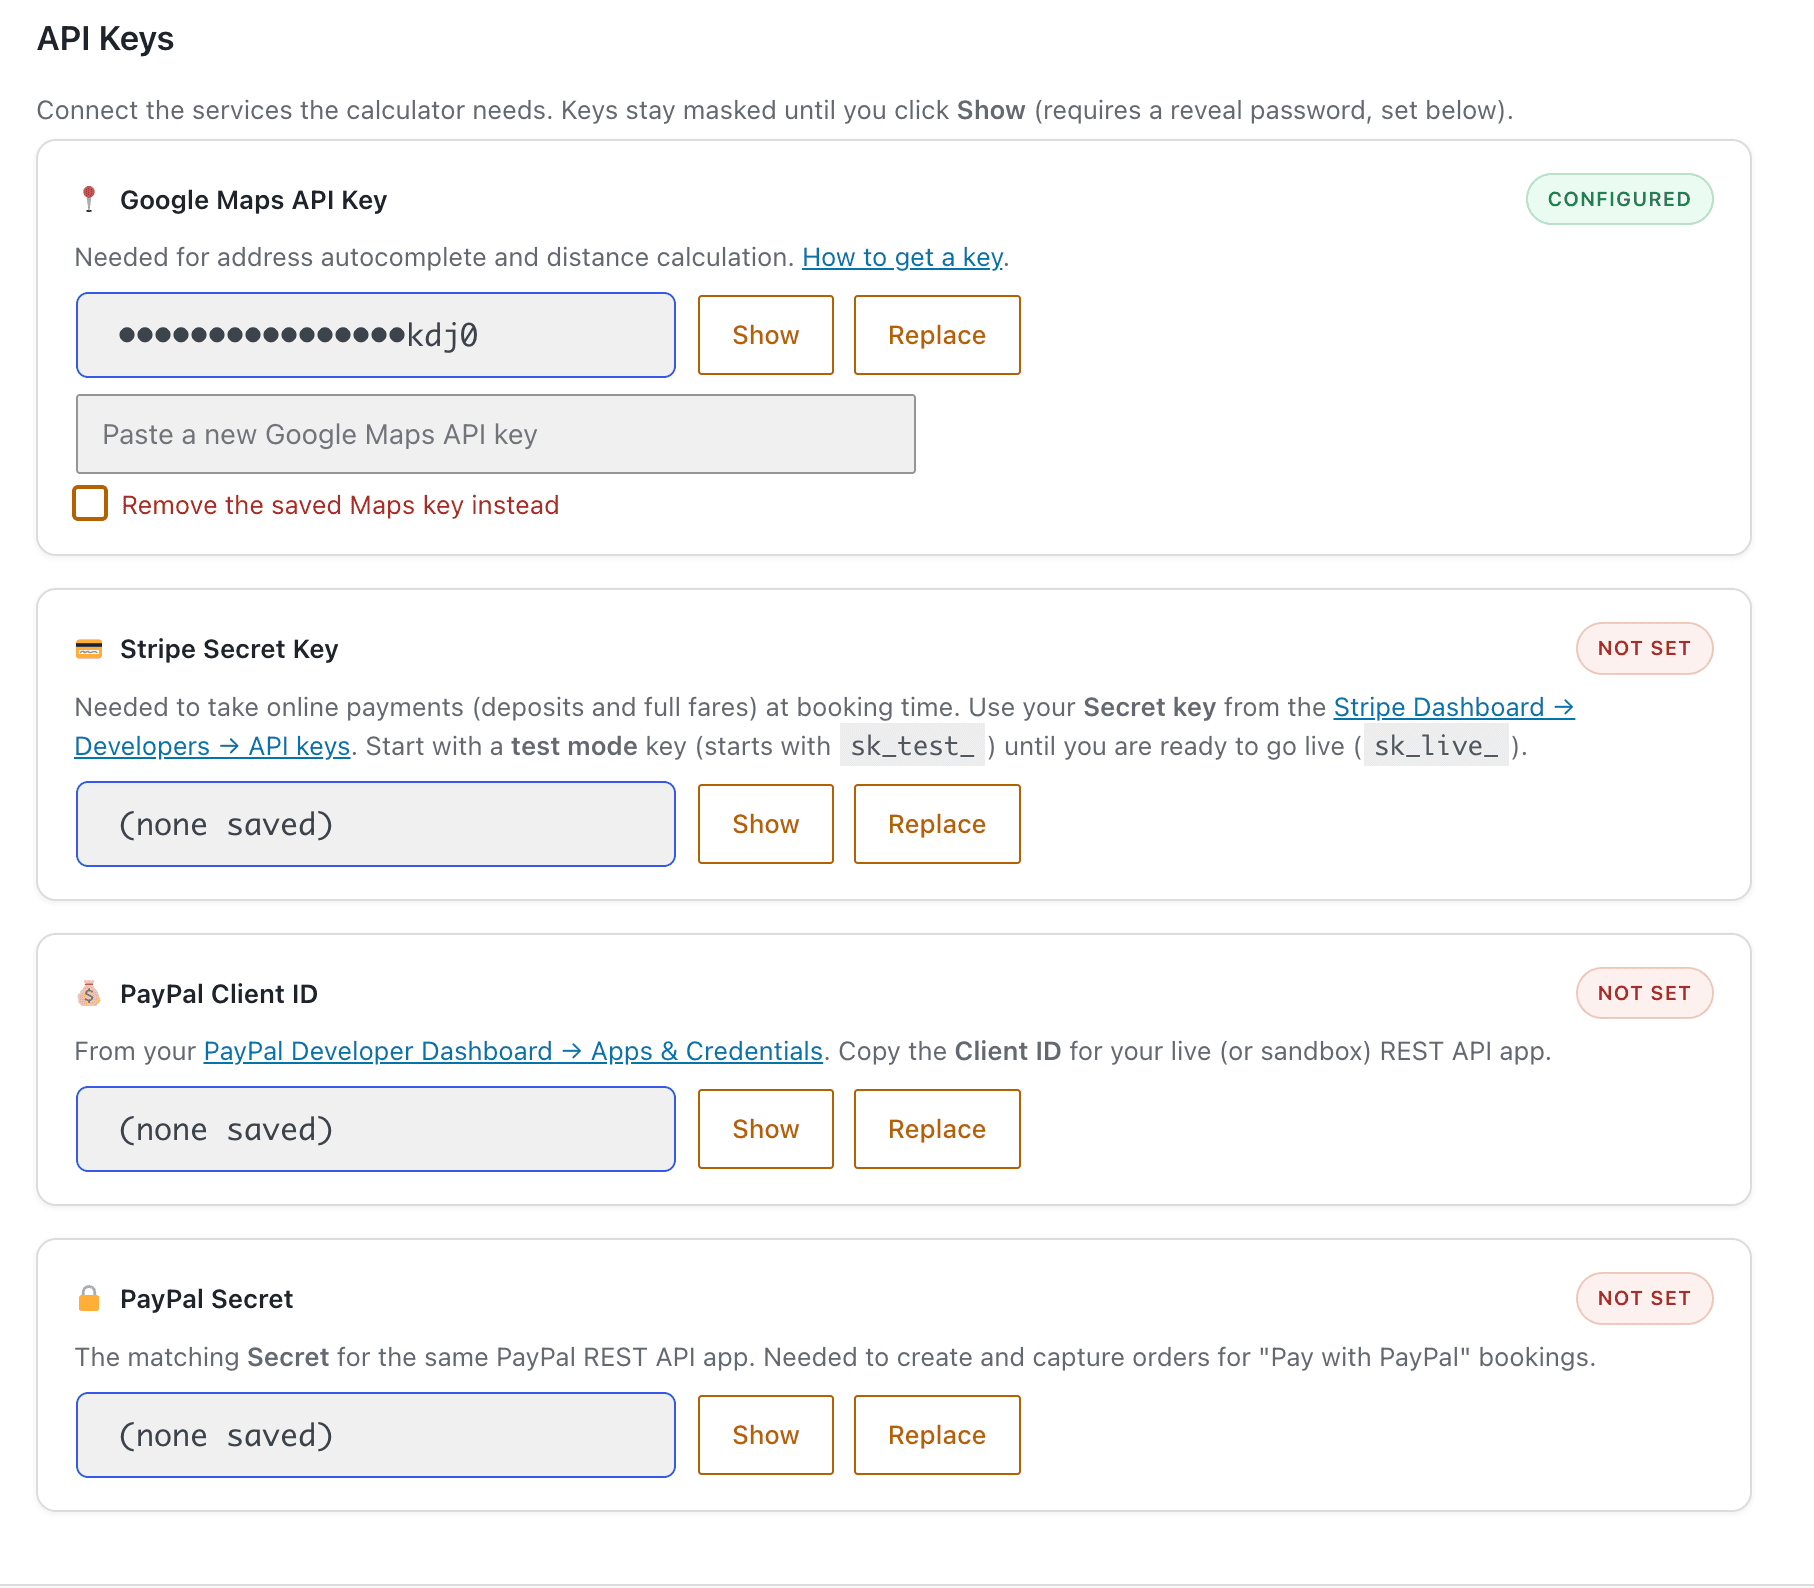Click the Remove the saved Maps key instead label
Image resolution: width=1814 pixels, height=1588 pixels.
click(340, 505)
